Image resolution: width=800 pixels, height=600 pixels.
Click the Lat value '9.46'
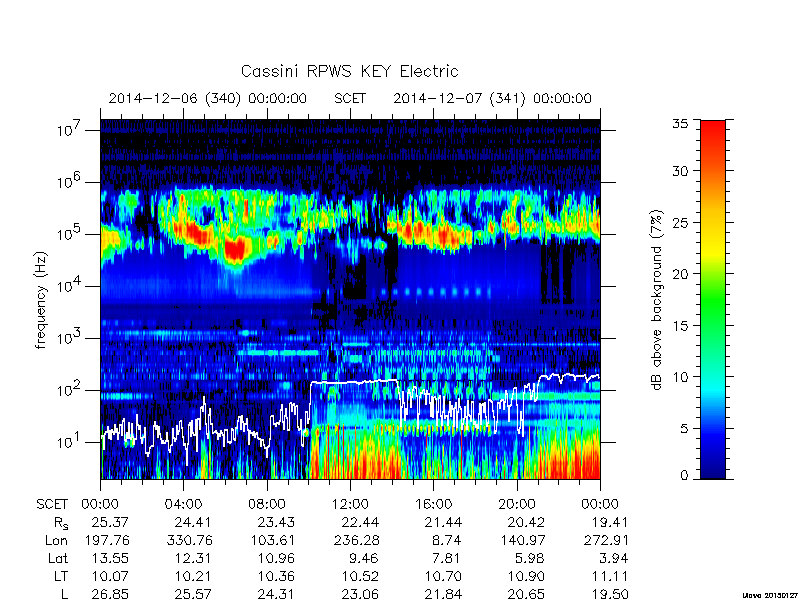click(364, 558)
